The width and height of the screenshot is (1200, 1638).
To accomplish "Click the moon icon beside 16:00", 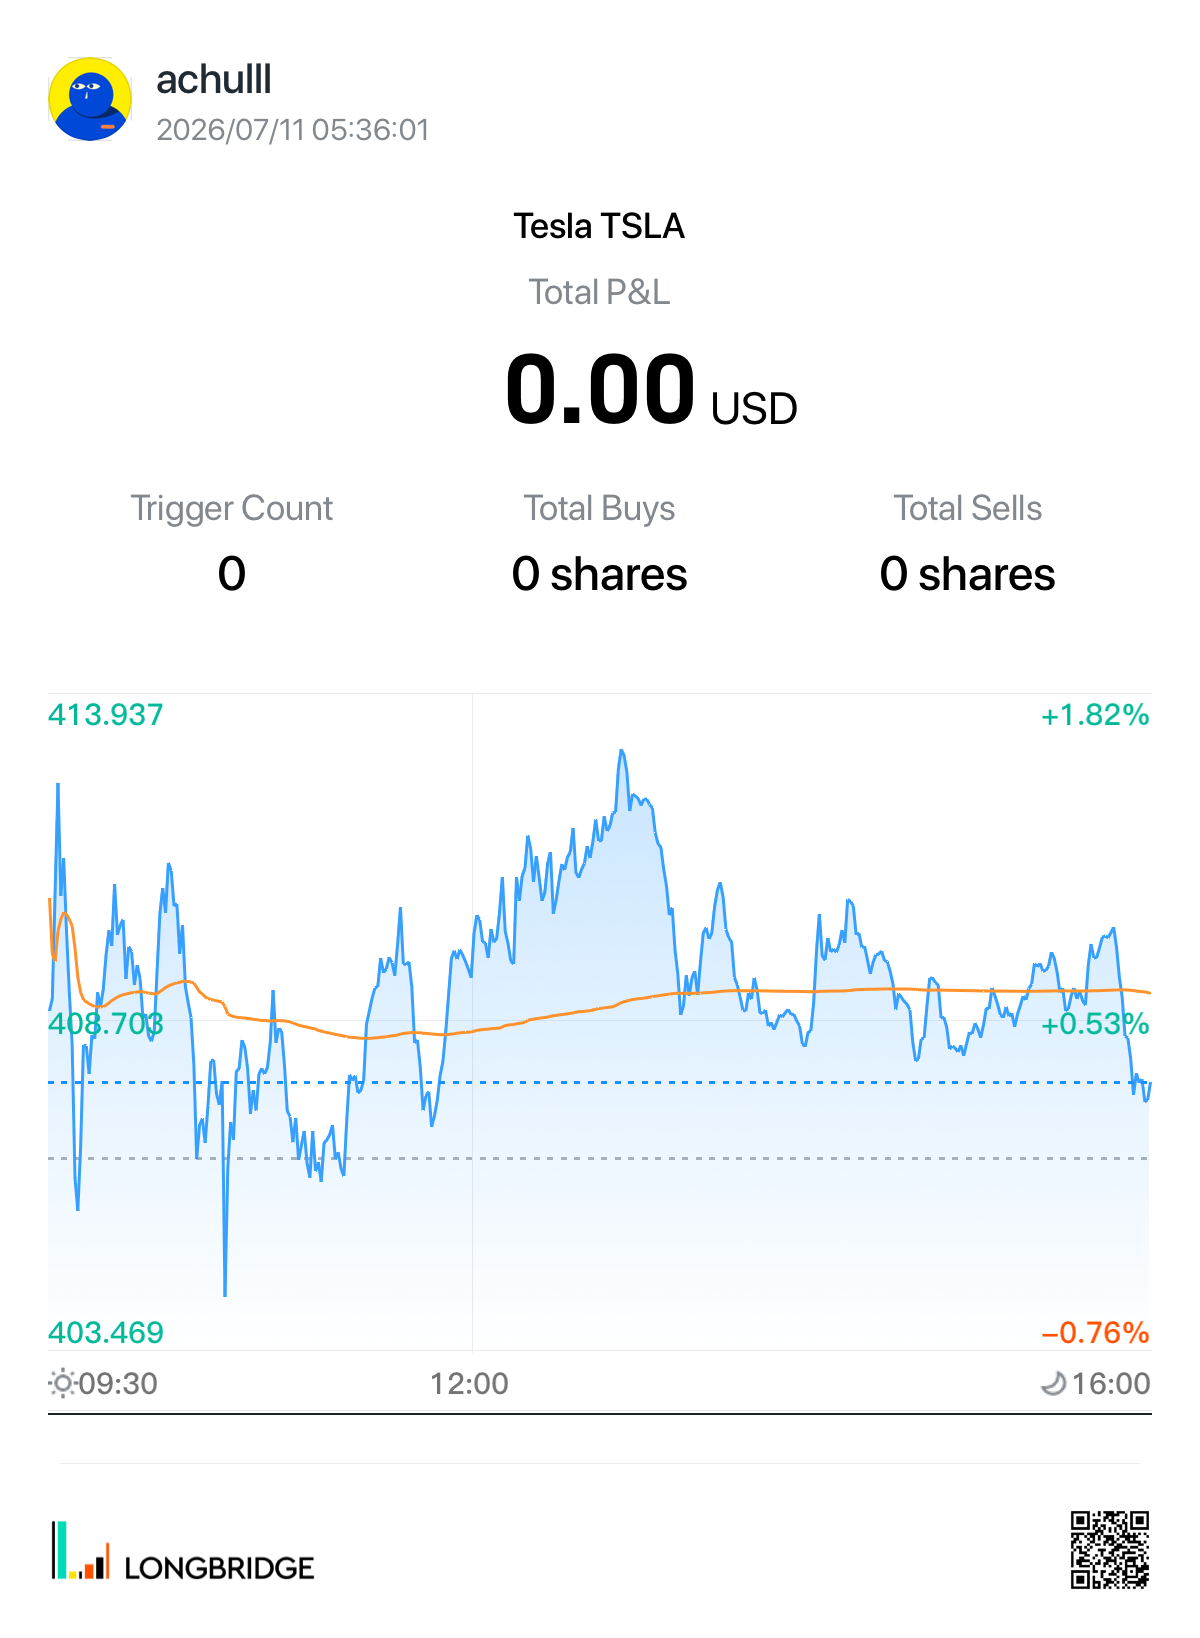I will click(x=1054, y=1384).
